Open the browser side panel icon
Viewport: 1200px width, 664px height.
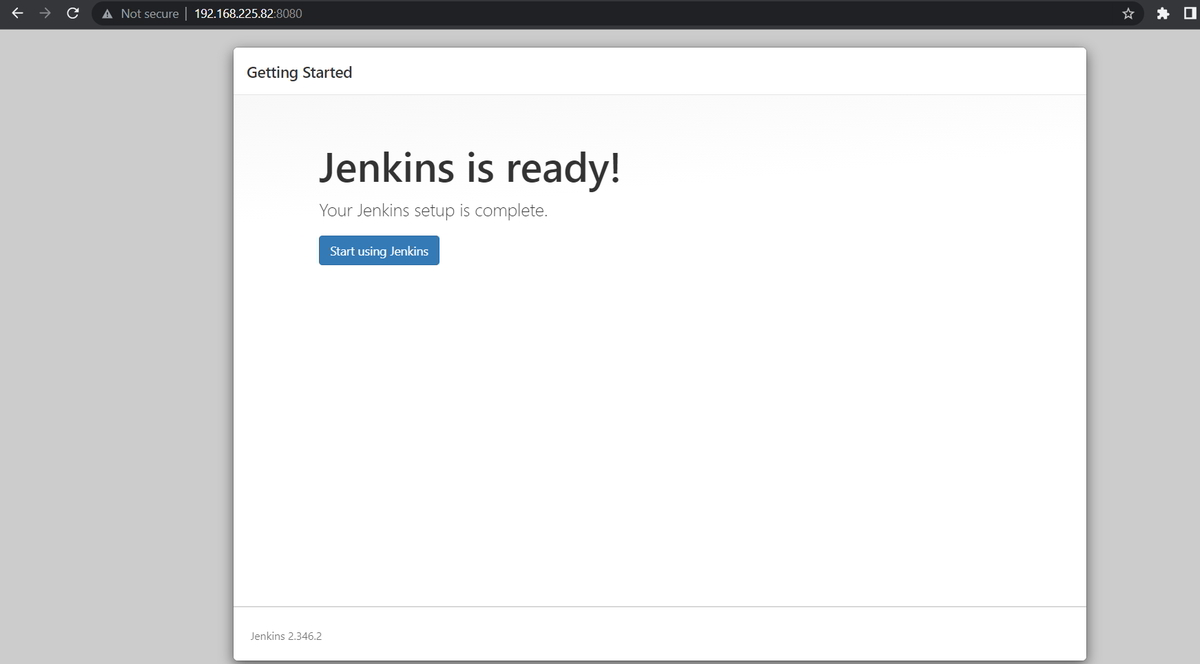1190,13
